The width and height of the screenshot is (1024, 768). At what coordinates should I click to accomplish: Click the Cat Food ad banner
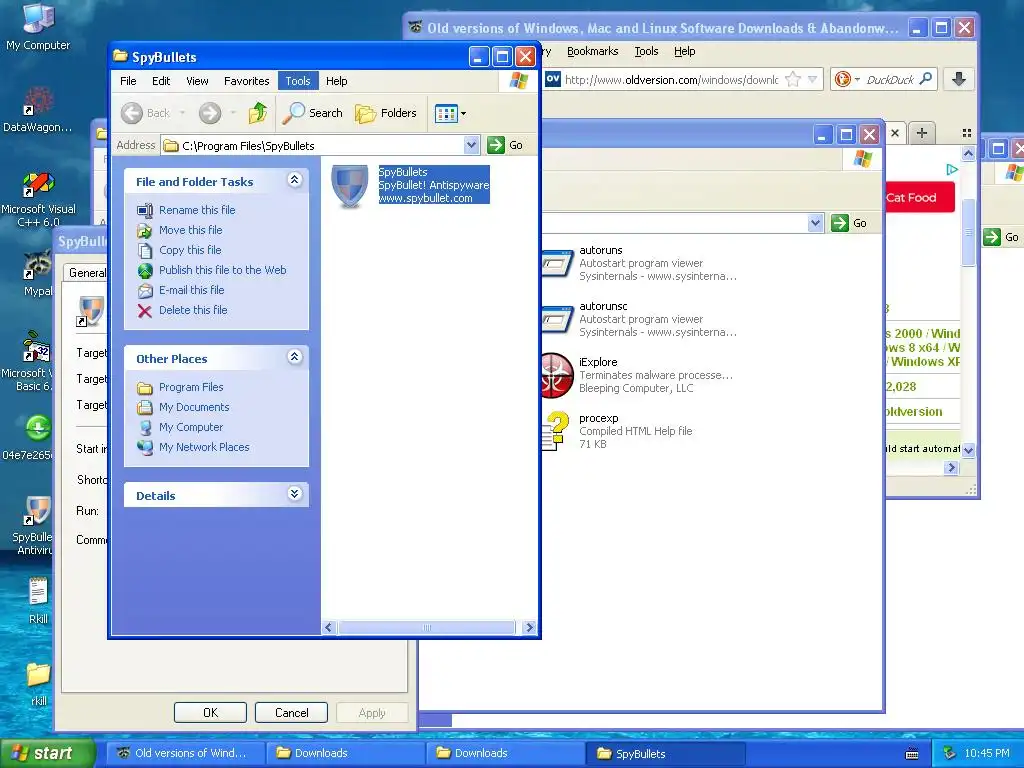coord(920,197)
